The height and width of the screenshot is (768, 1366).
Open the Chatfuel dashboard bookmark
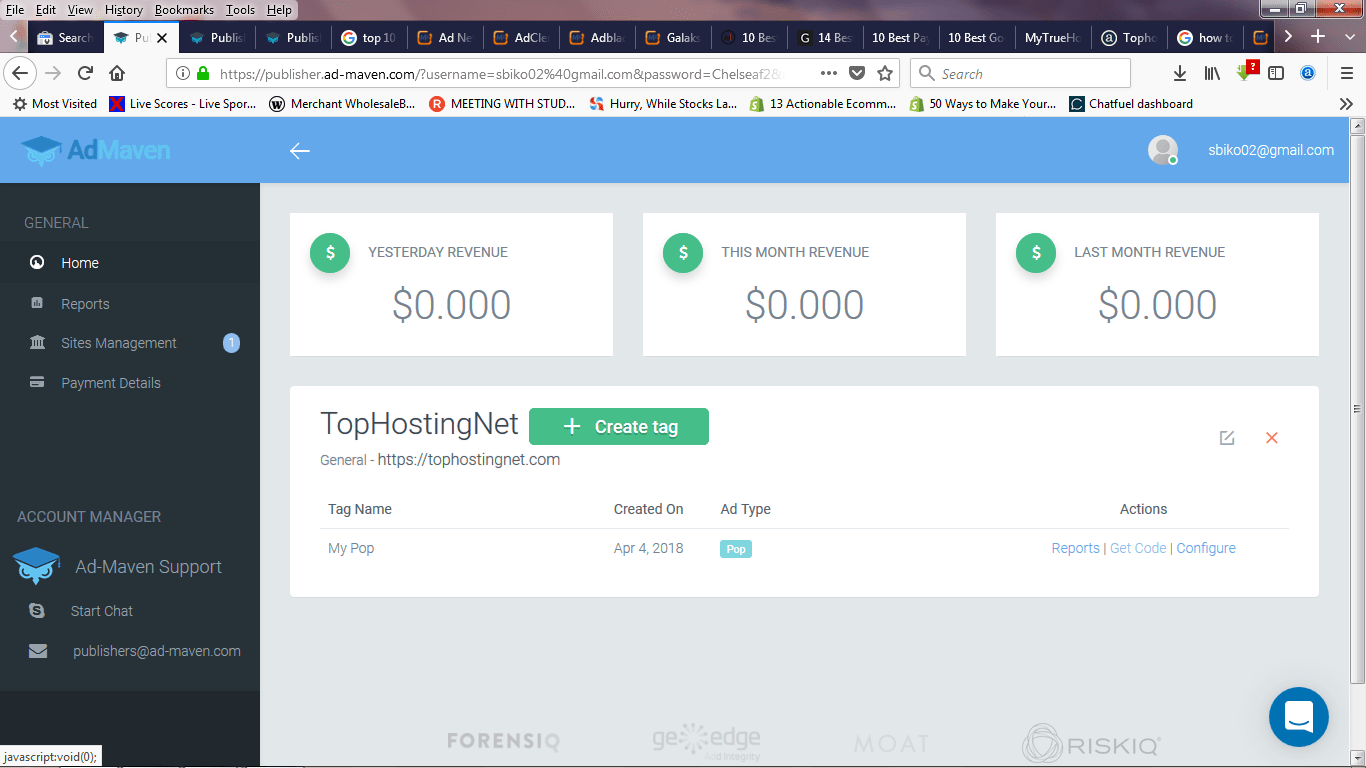pos(1131,104)
